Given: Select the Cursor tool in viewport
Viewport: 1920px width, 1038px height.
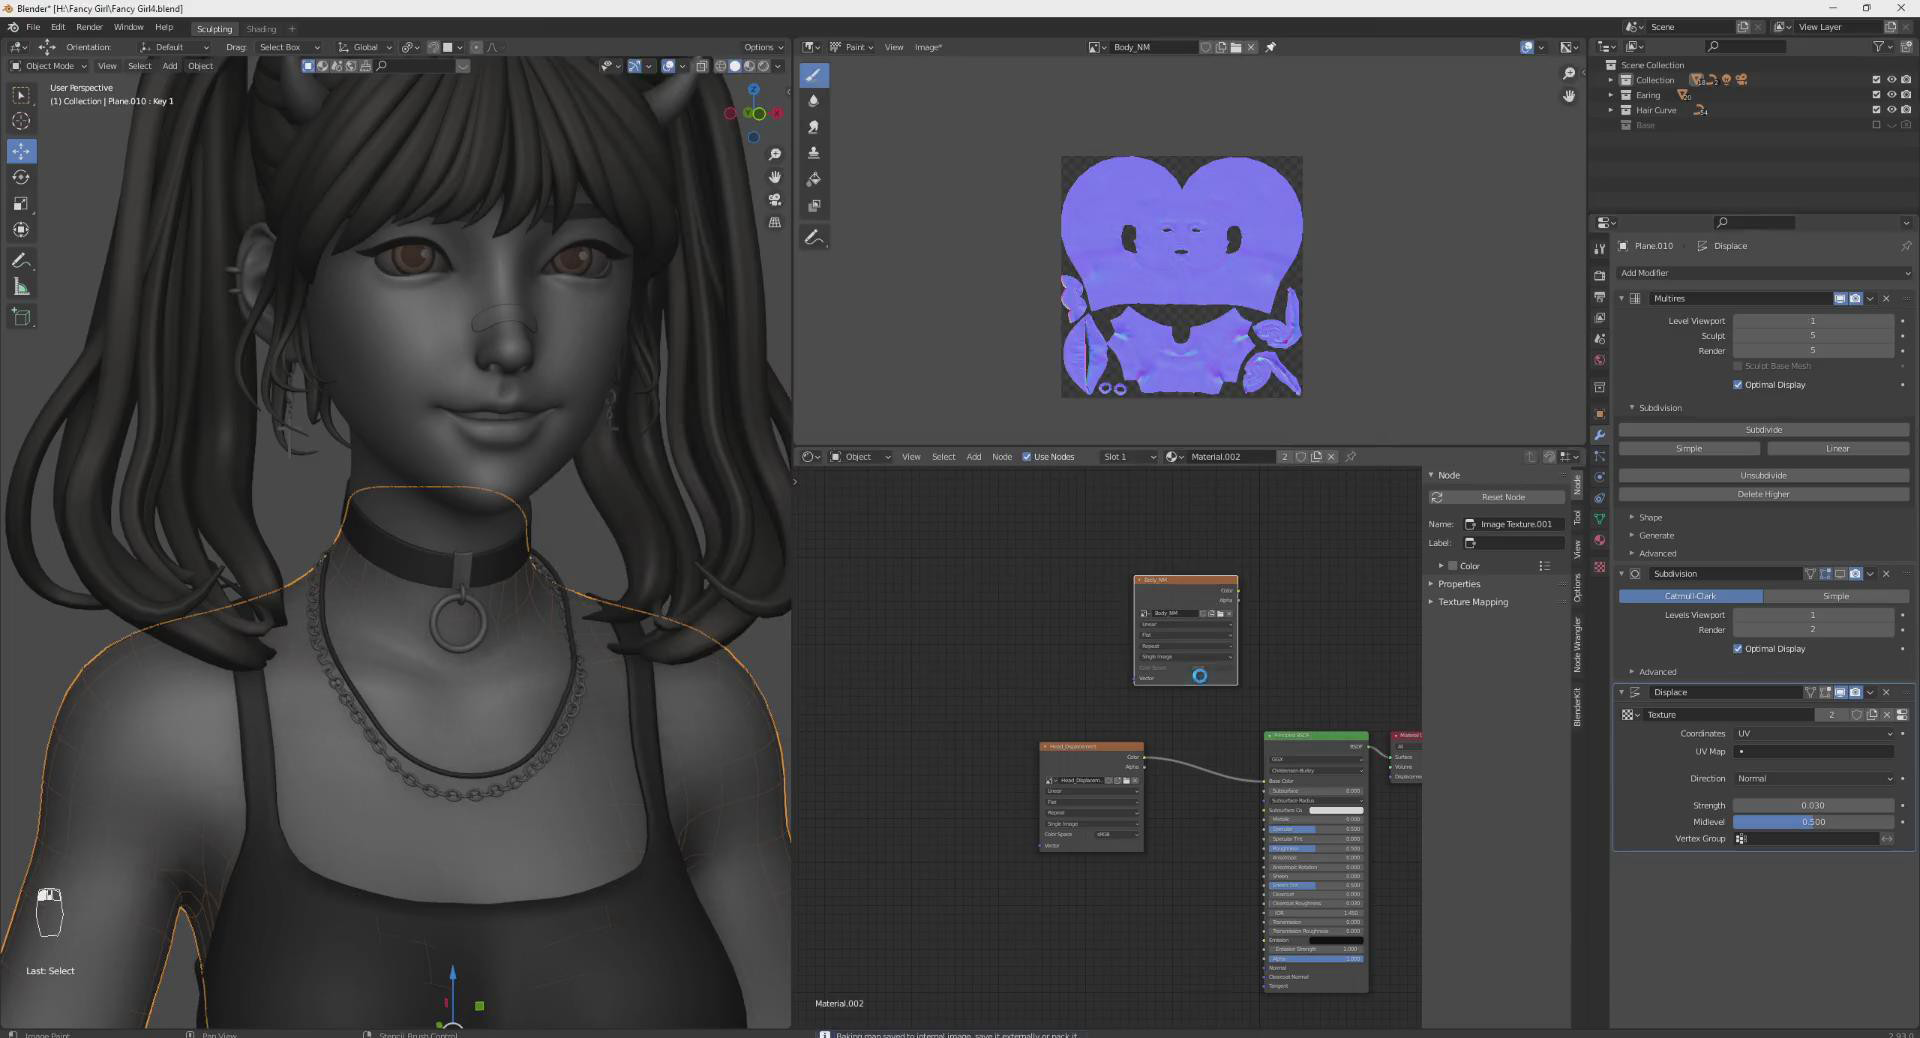Looking at the screenshot, I should (21, 121).
